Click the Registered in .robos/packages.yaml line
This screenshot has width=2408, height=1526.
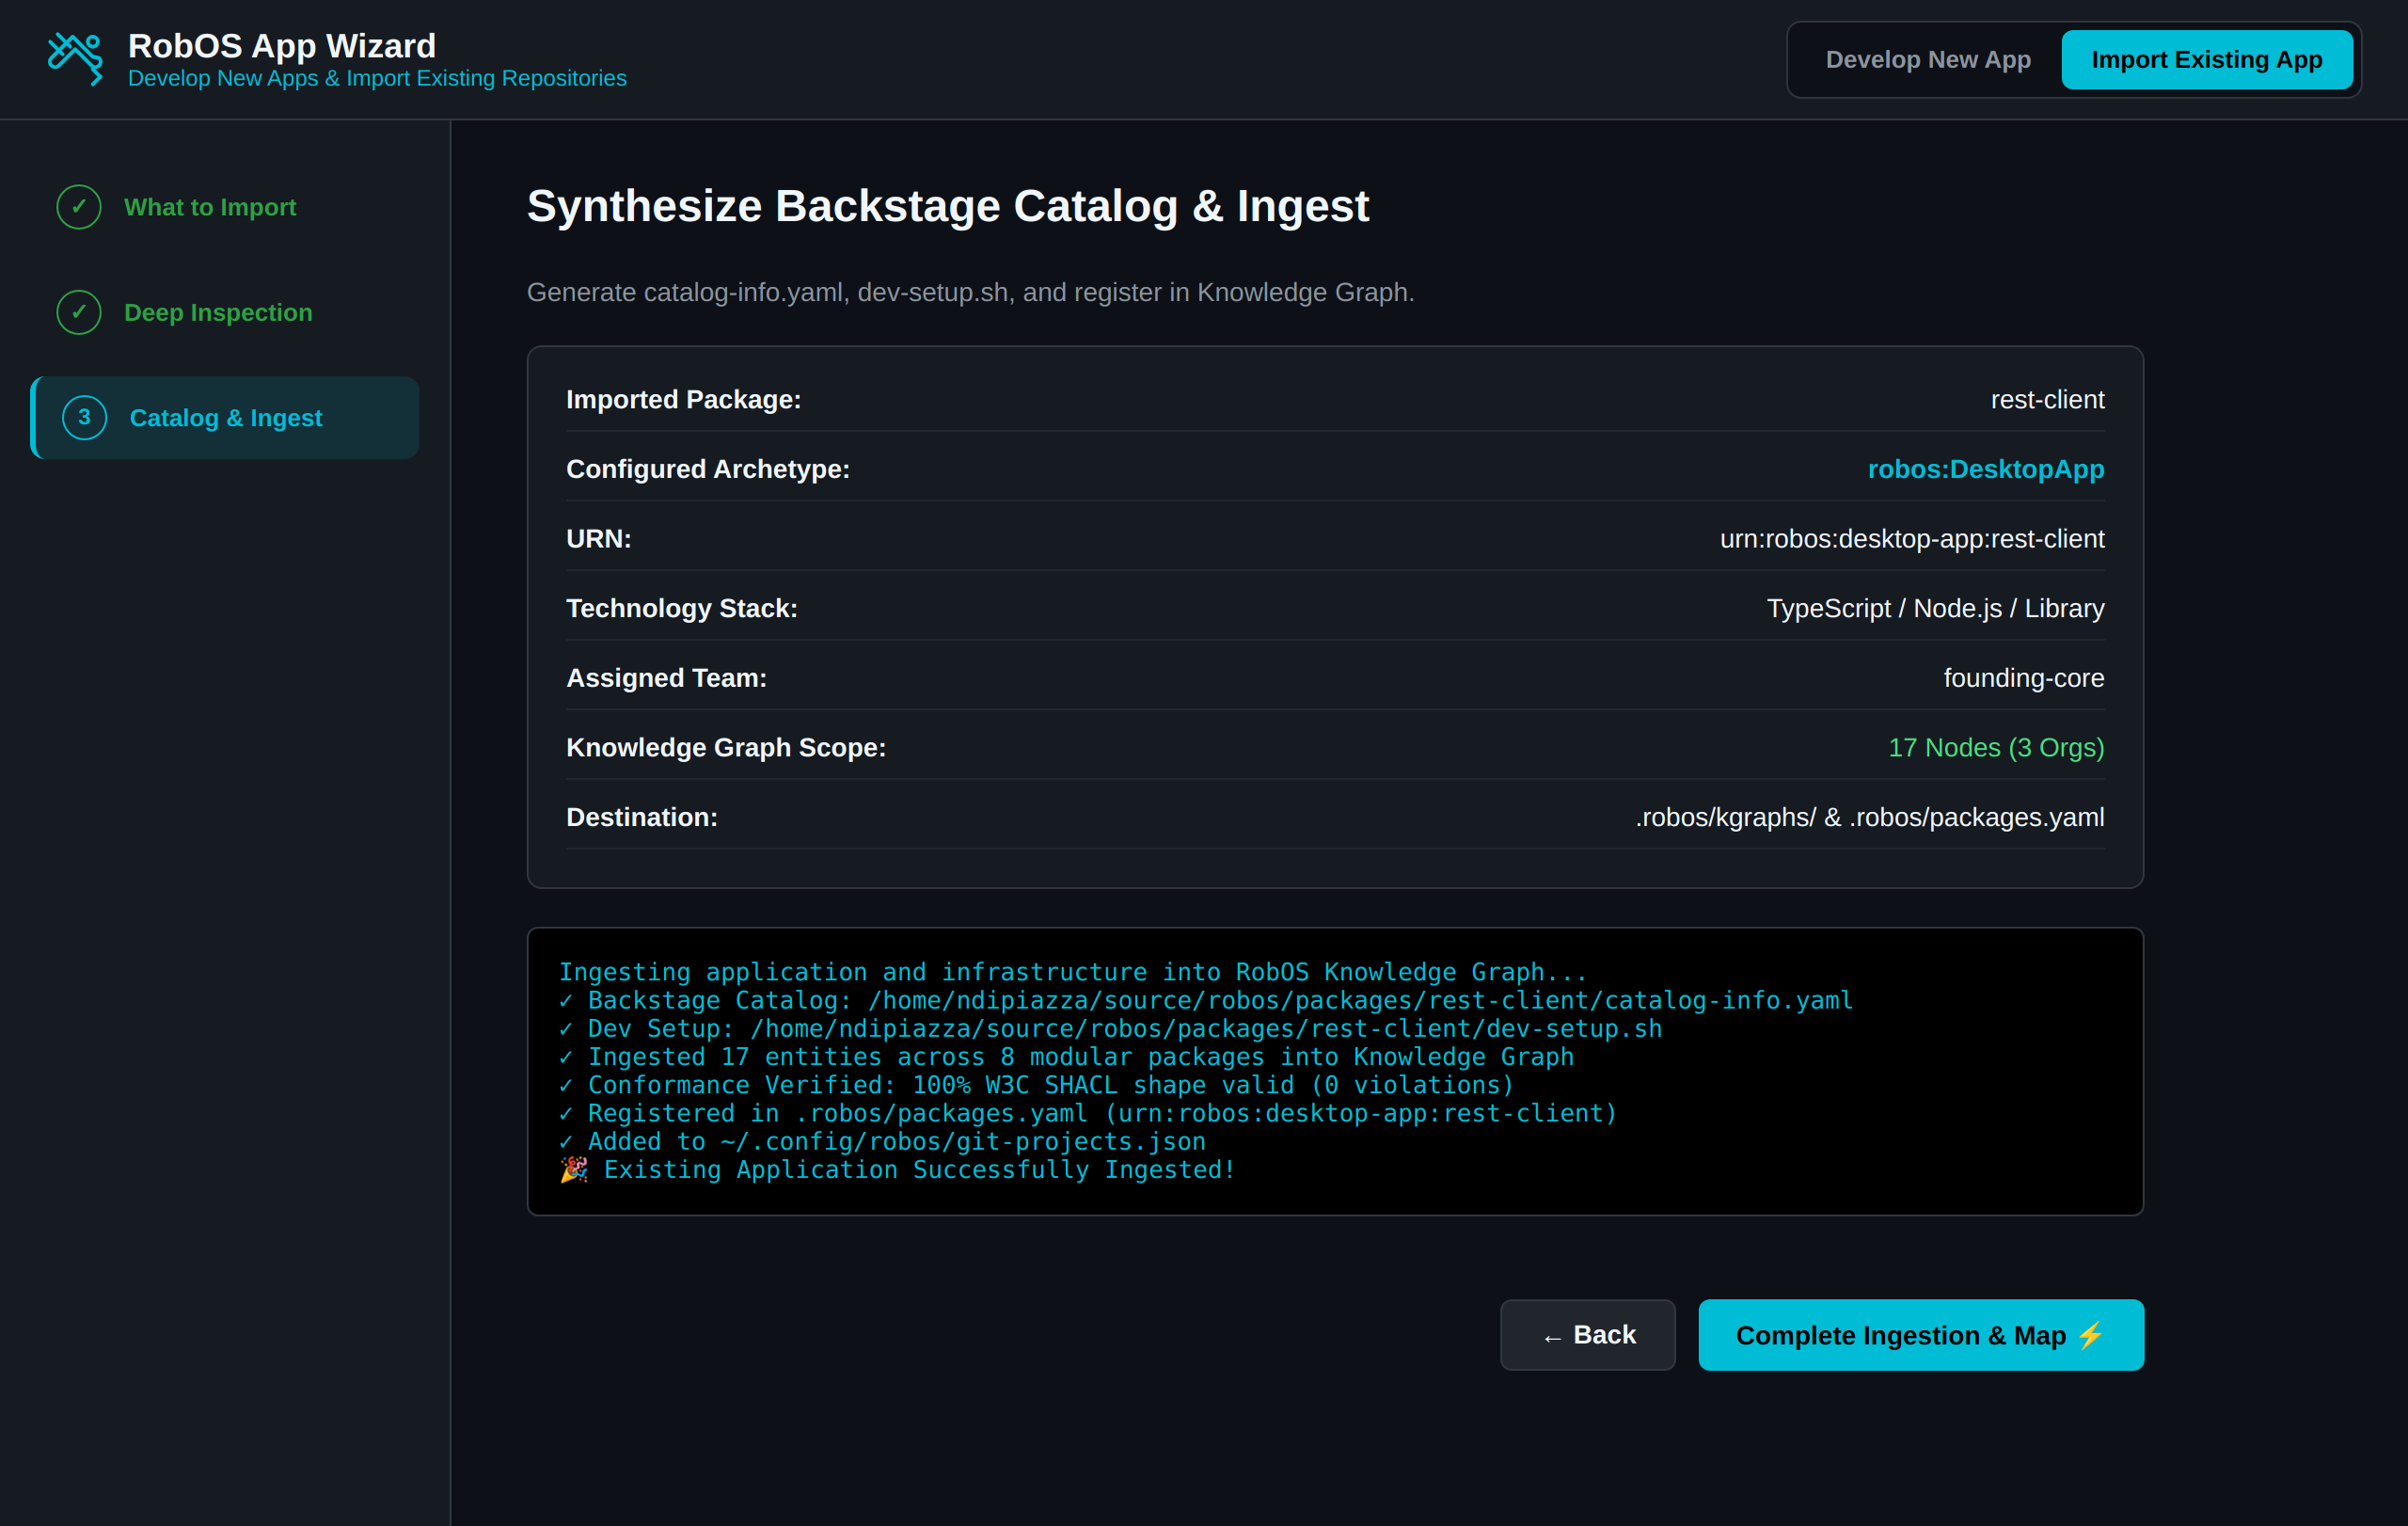point(1087,1112)
